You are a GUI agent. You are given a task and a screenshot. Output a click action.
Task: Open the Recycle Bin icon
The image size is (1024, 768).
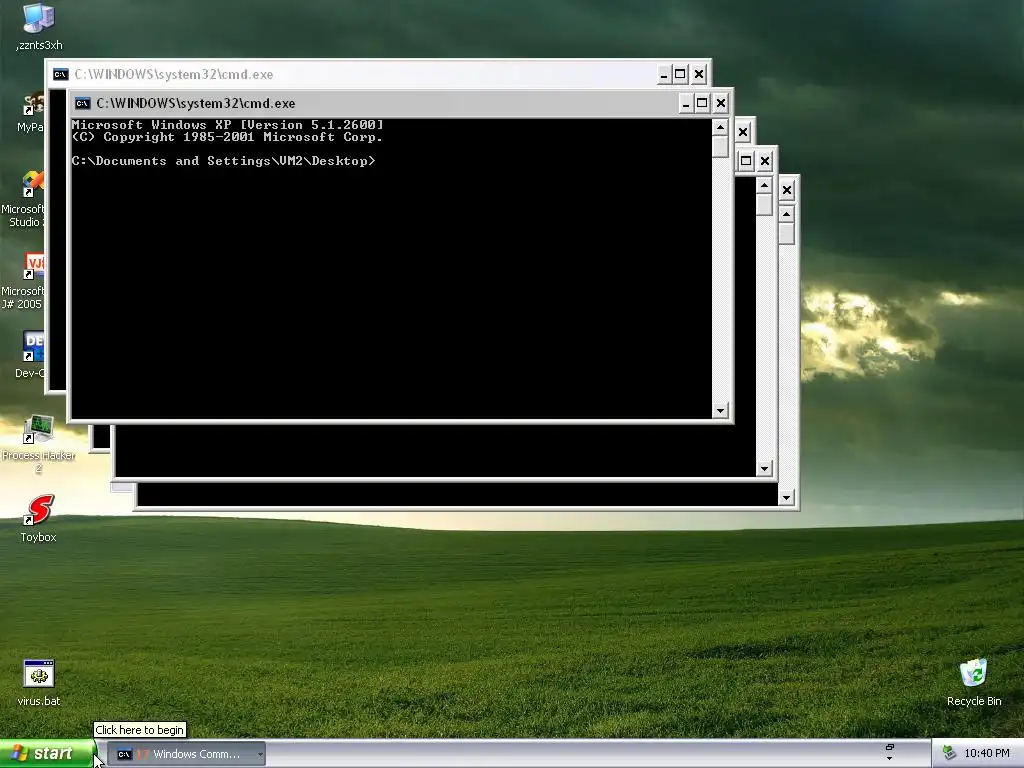(x=974, y=683)
